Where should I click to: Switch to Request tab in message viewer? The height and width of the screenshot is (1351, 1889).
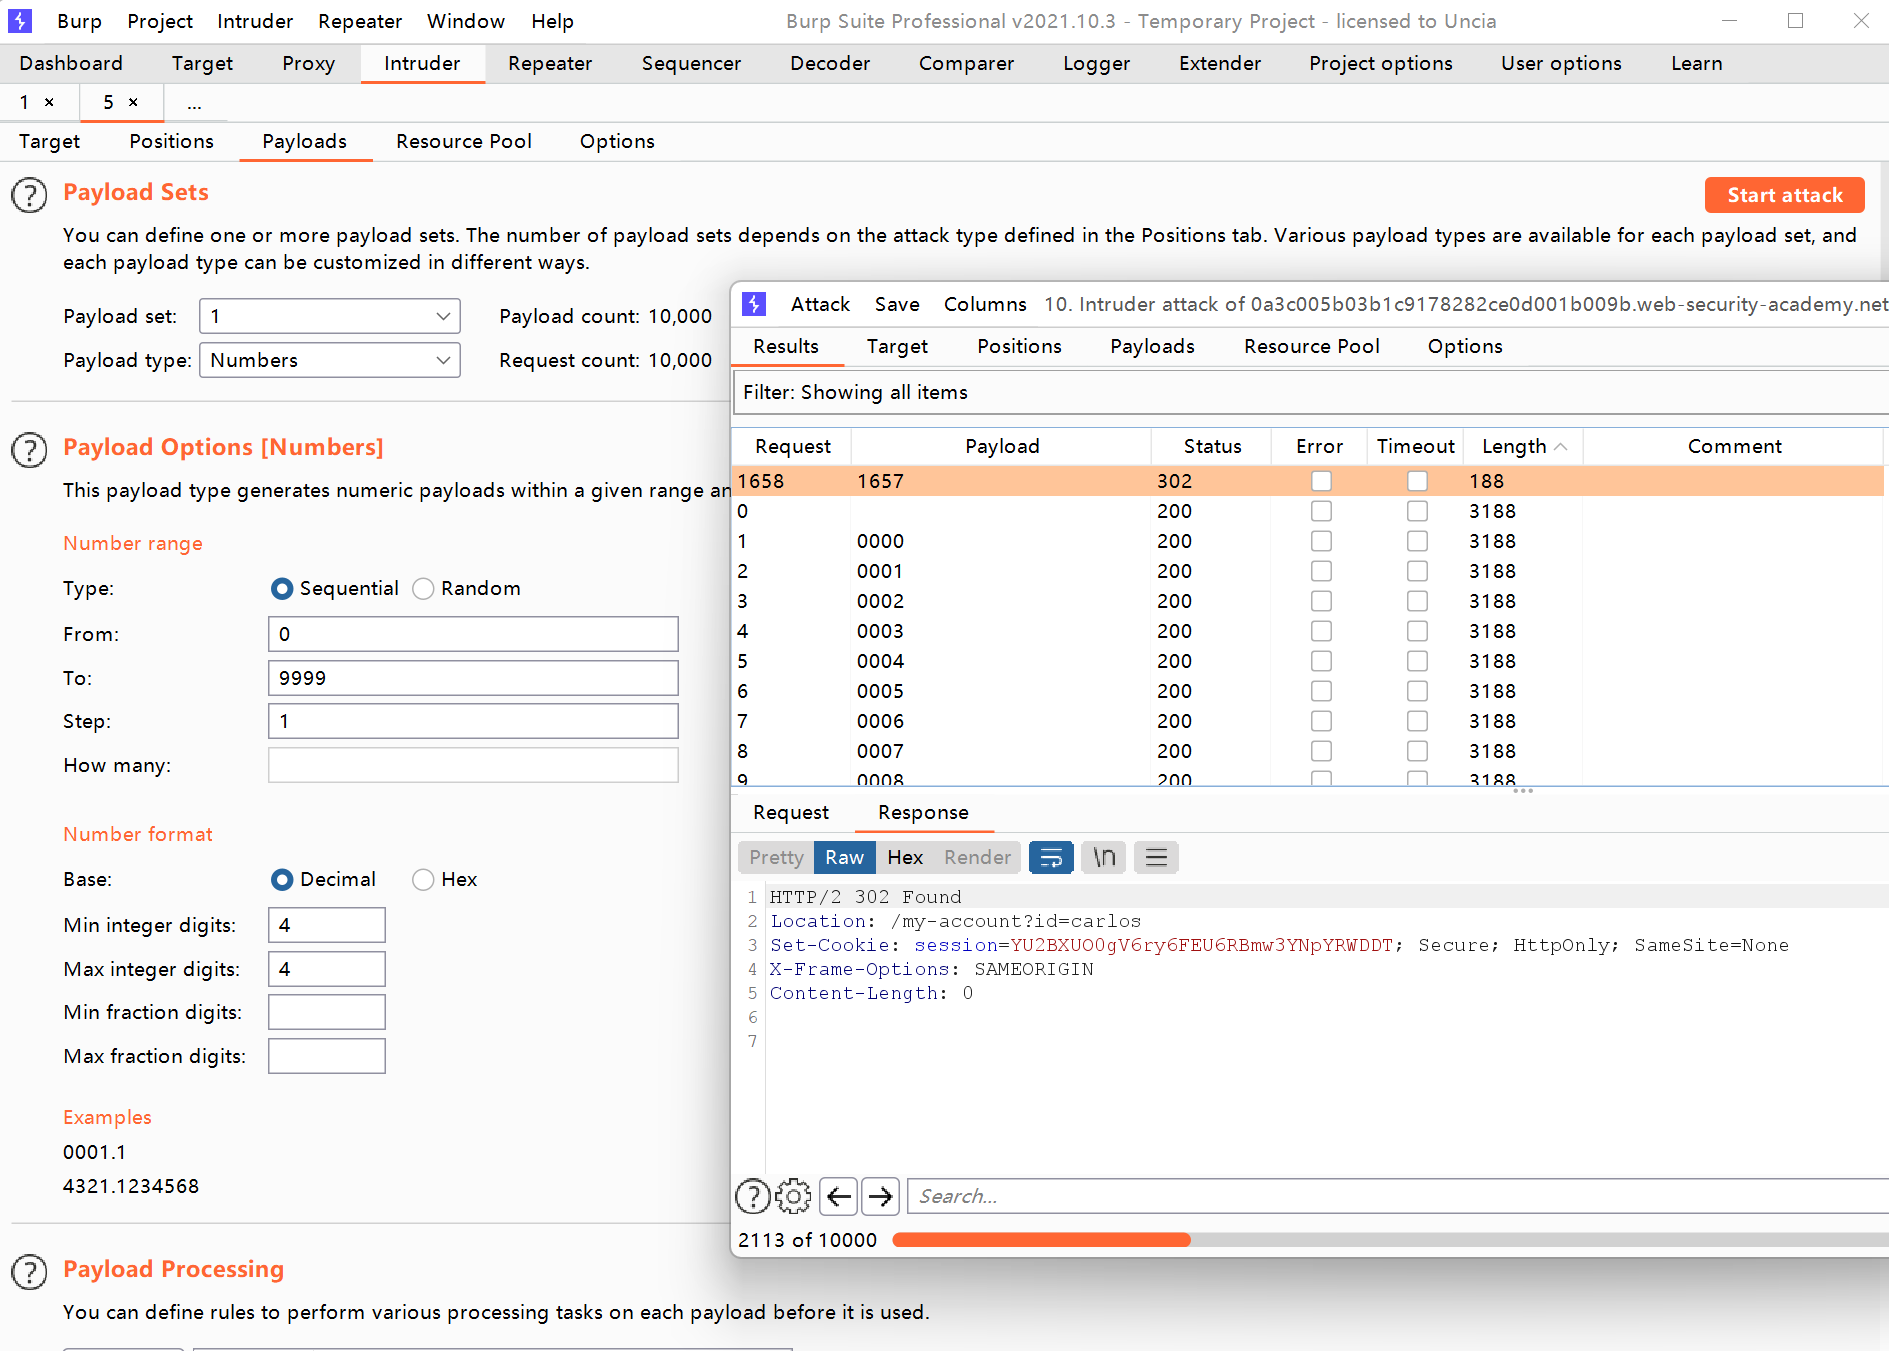pyautogui.click(x=791, y=812)
